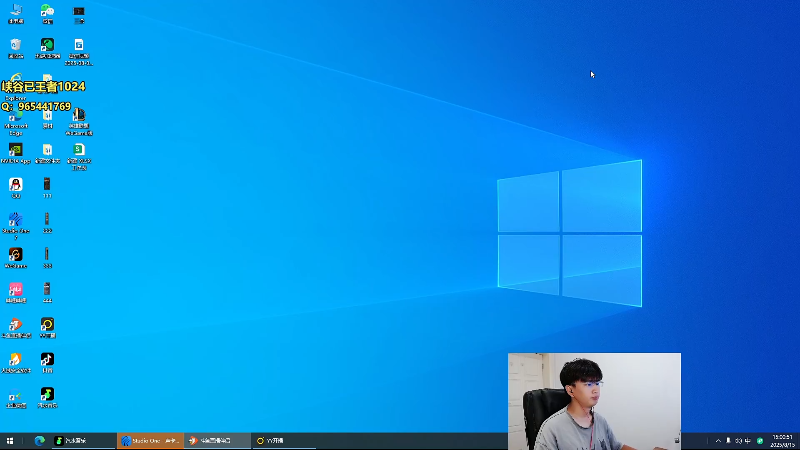Open the orange-red arrow live assistant shortcut

click(16, 328)
